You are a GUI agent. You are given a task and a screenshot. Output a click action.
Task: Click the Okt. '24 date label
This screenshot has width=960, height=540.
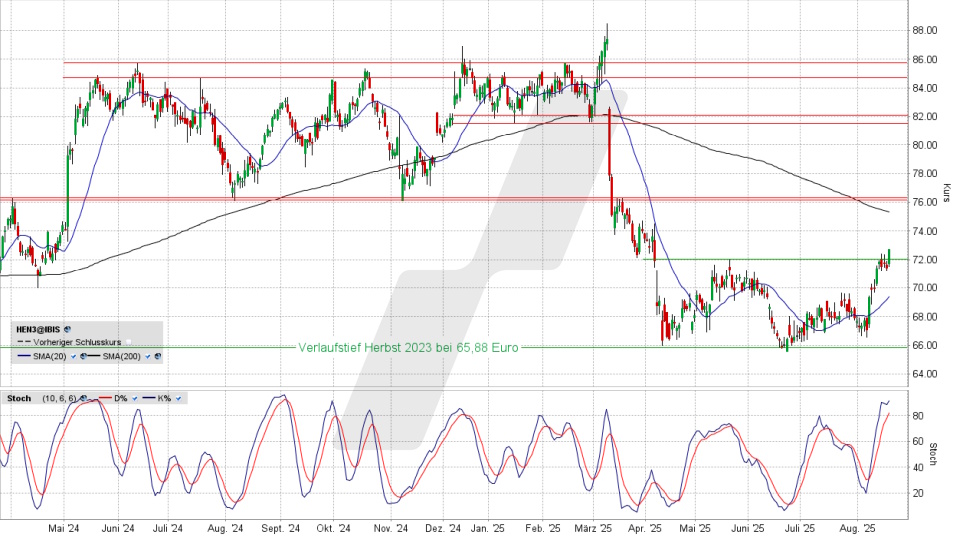point(334,528)
